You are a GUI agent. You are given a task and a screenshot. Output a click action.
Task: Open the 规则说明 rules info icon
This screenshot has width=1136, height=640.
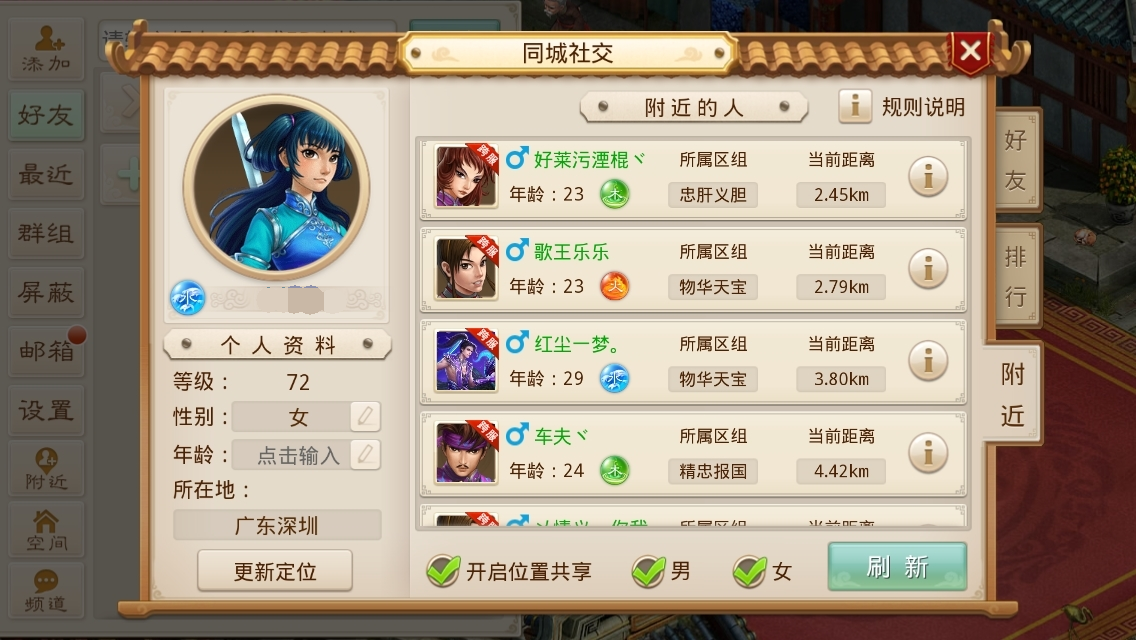[x=855, y=107]
